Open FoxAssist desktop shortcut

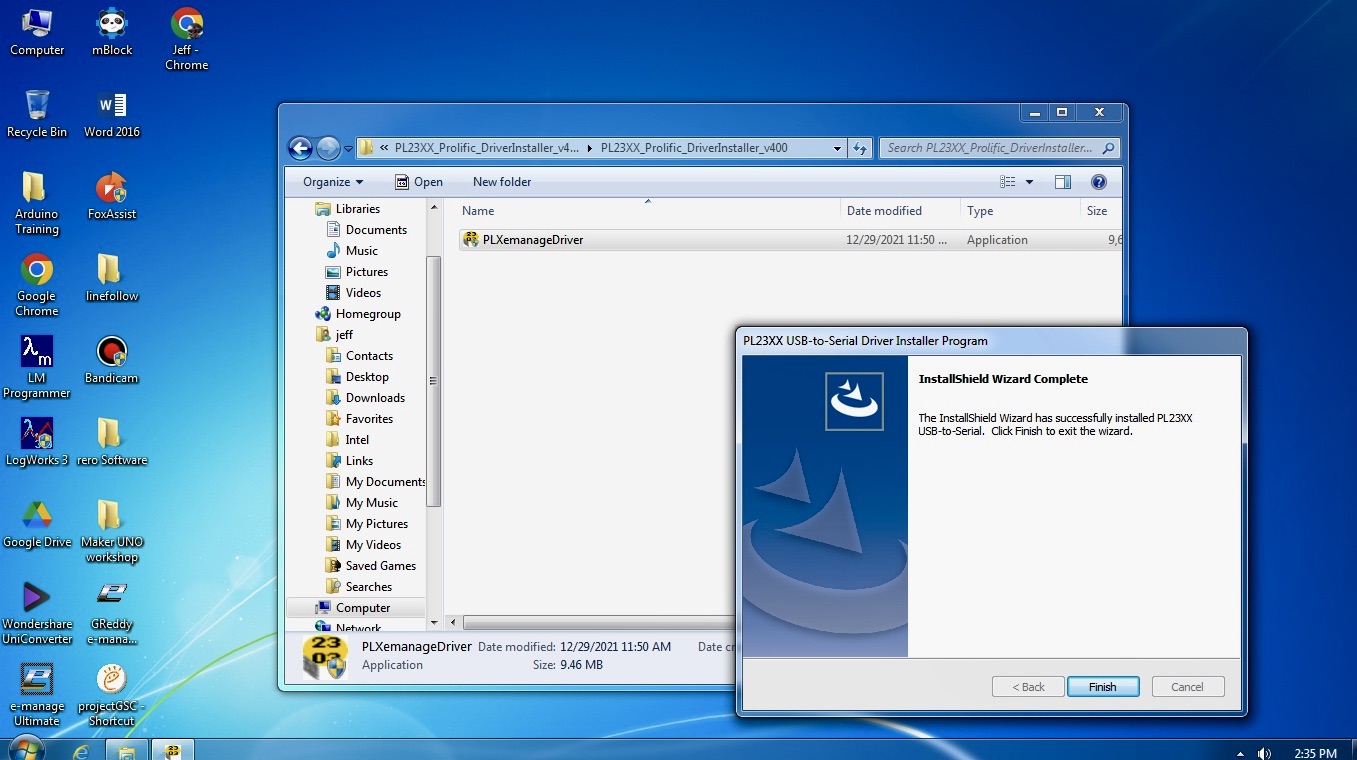112,196
